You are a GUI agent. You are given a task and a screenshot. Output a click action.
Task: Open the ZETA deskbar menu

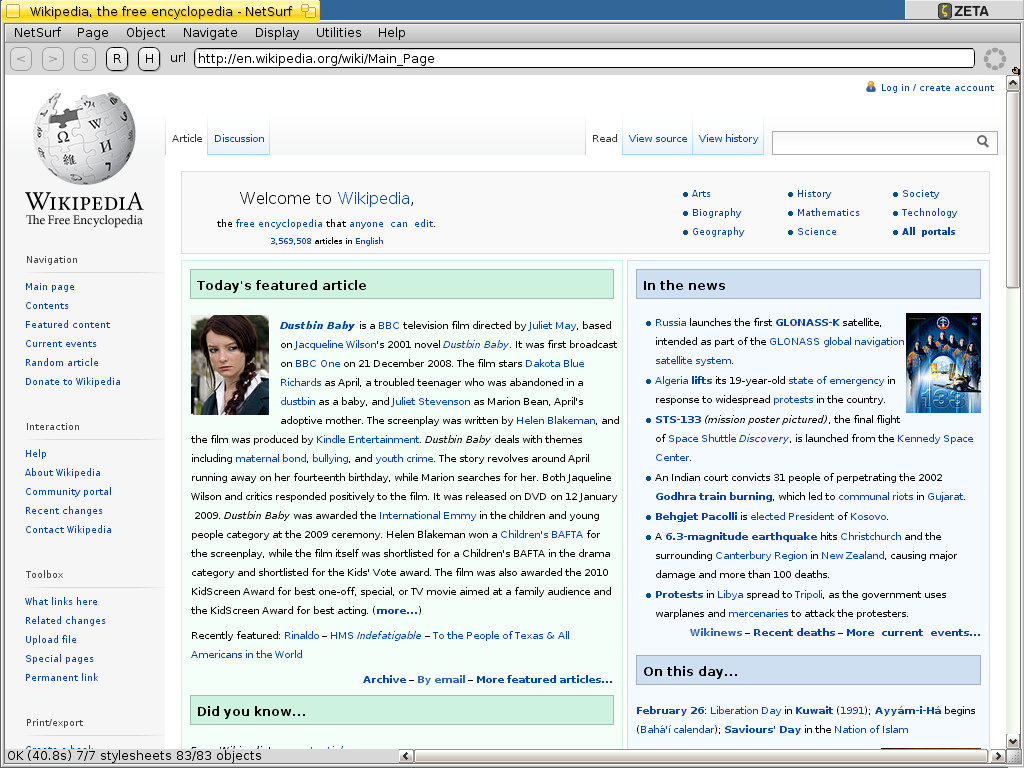pos(964,11)
